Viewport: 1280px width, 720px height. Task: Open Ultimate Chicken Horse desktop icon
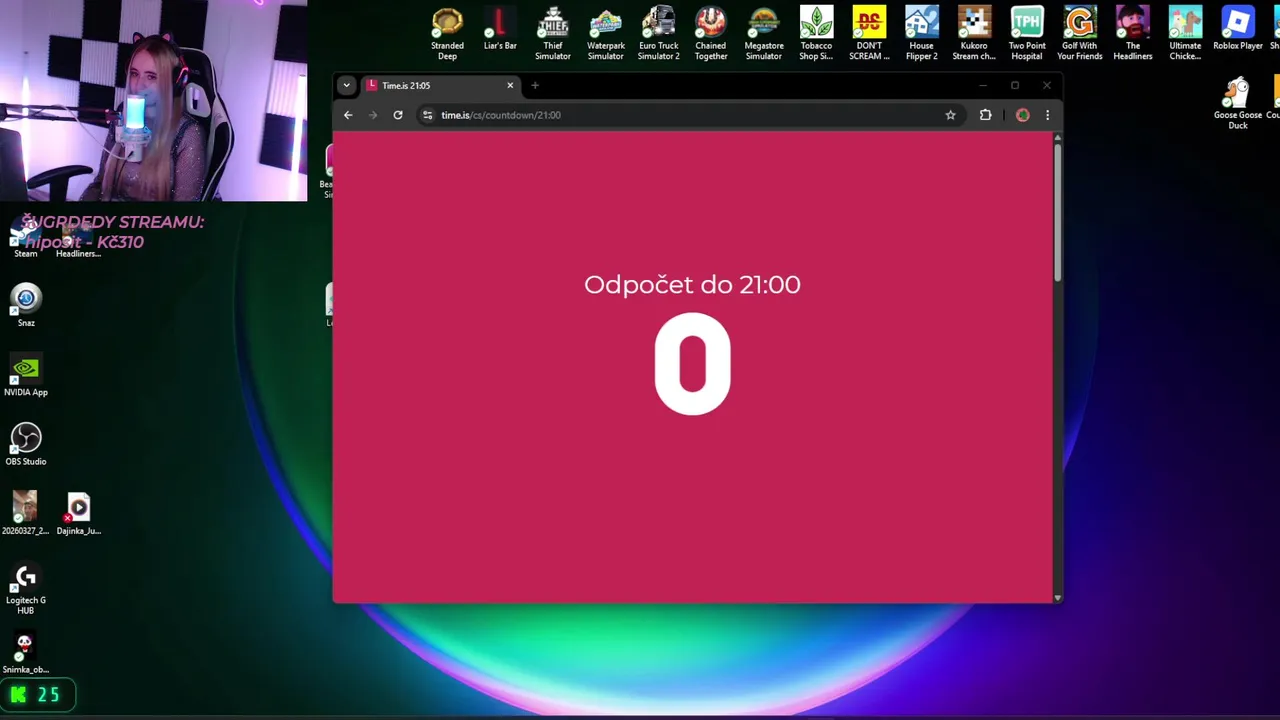click(x=1185, y=33)
